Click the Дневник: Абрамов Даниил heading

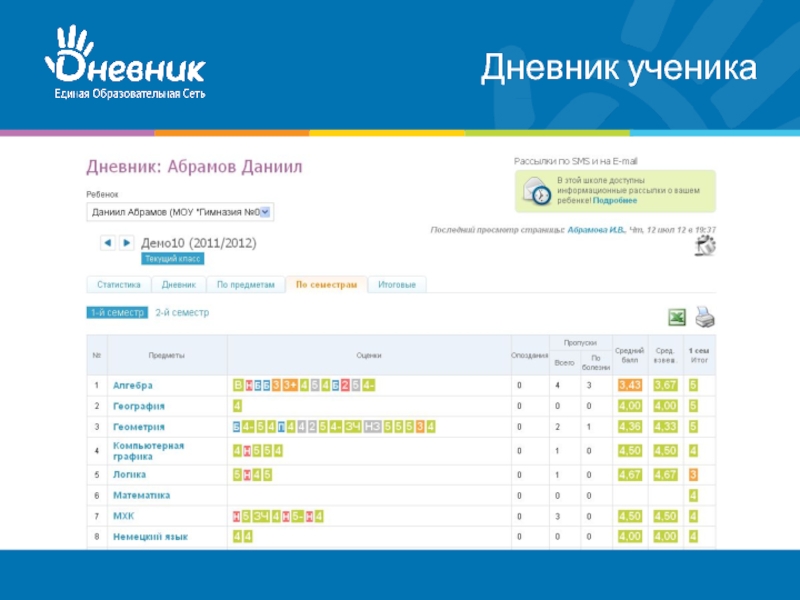(x=194, y=167)
